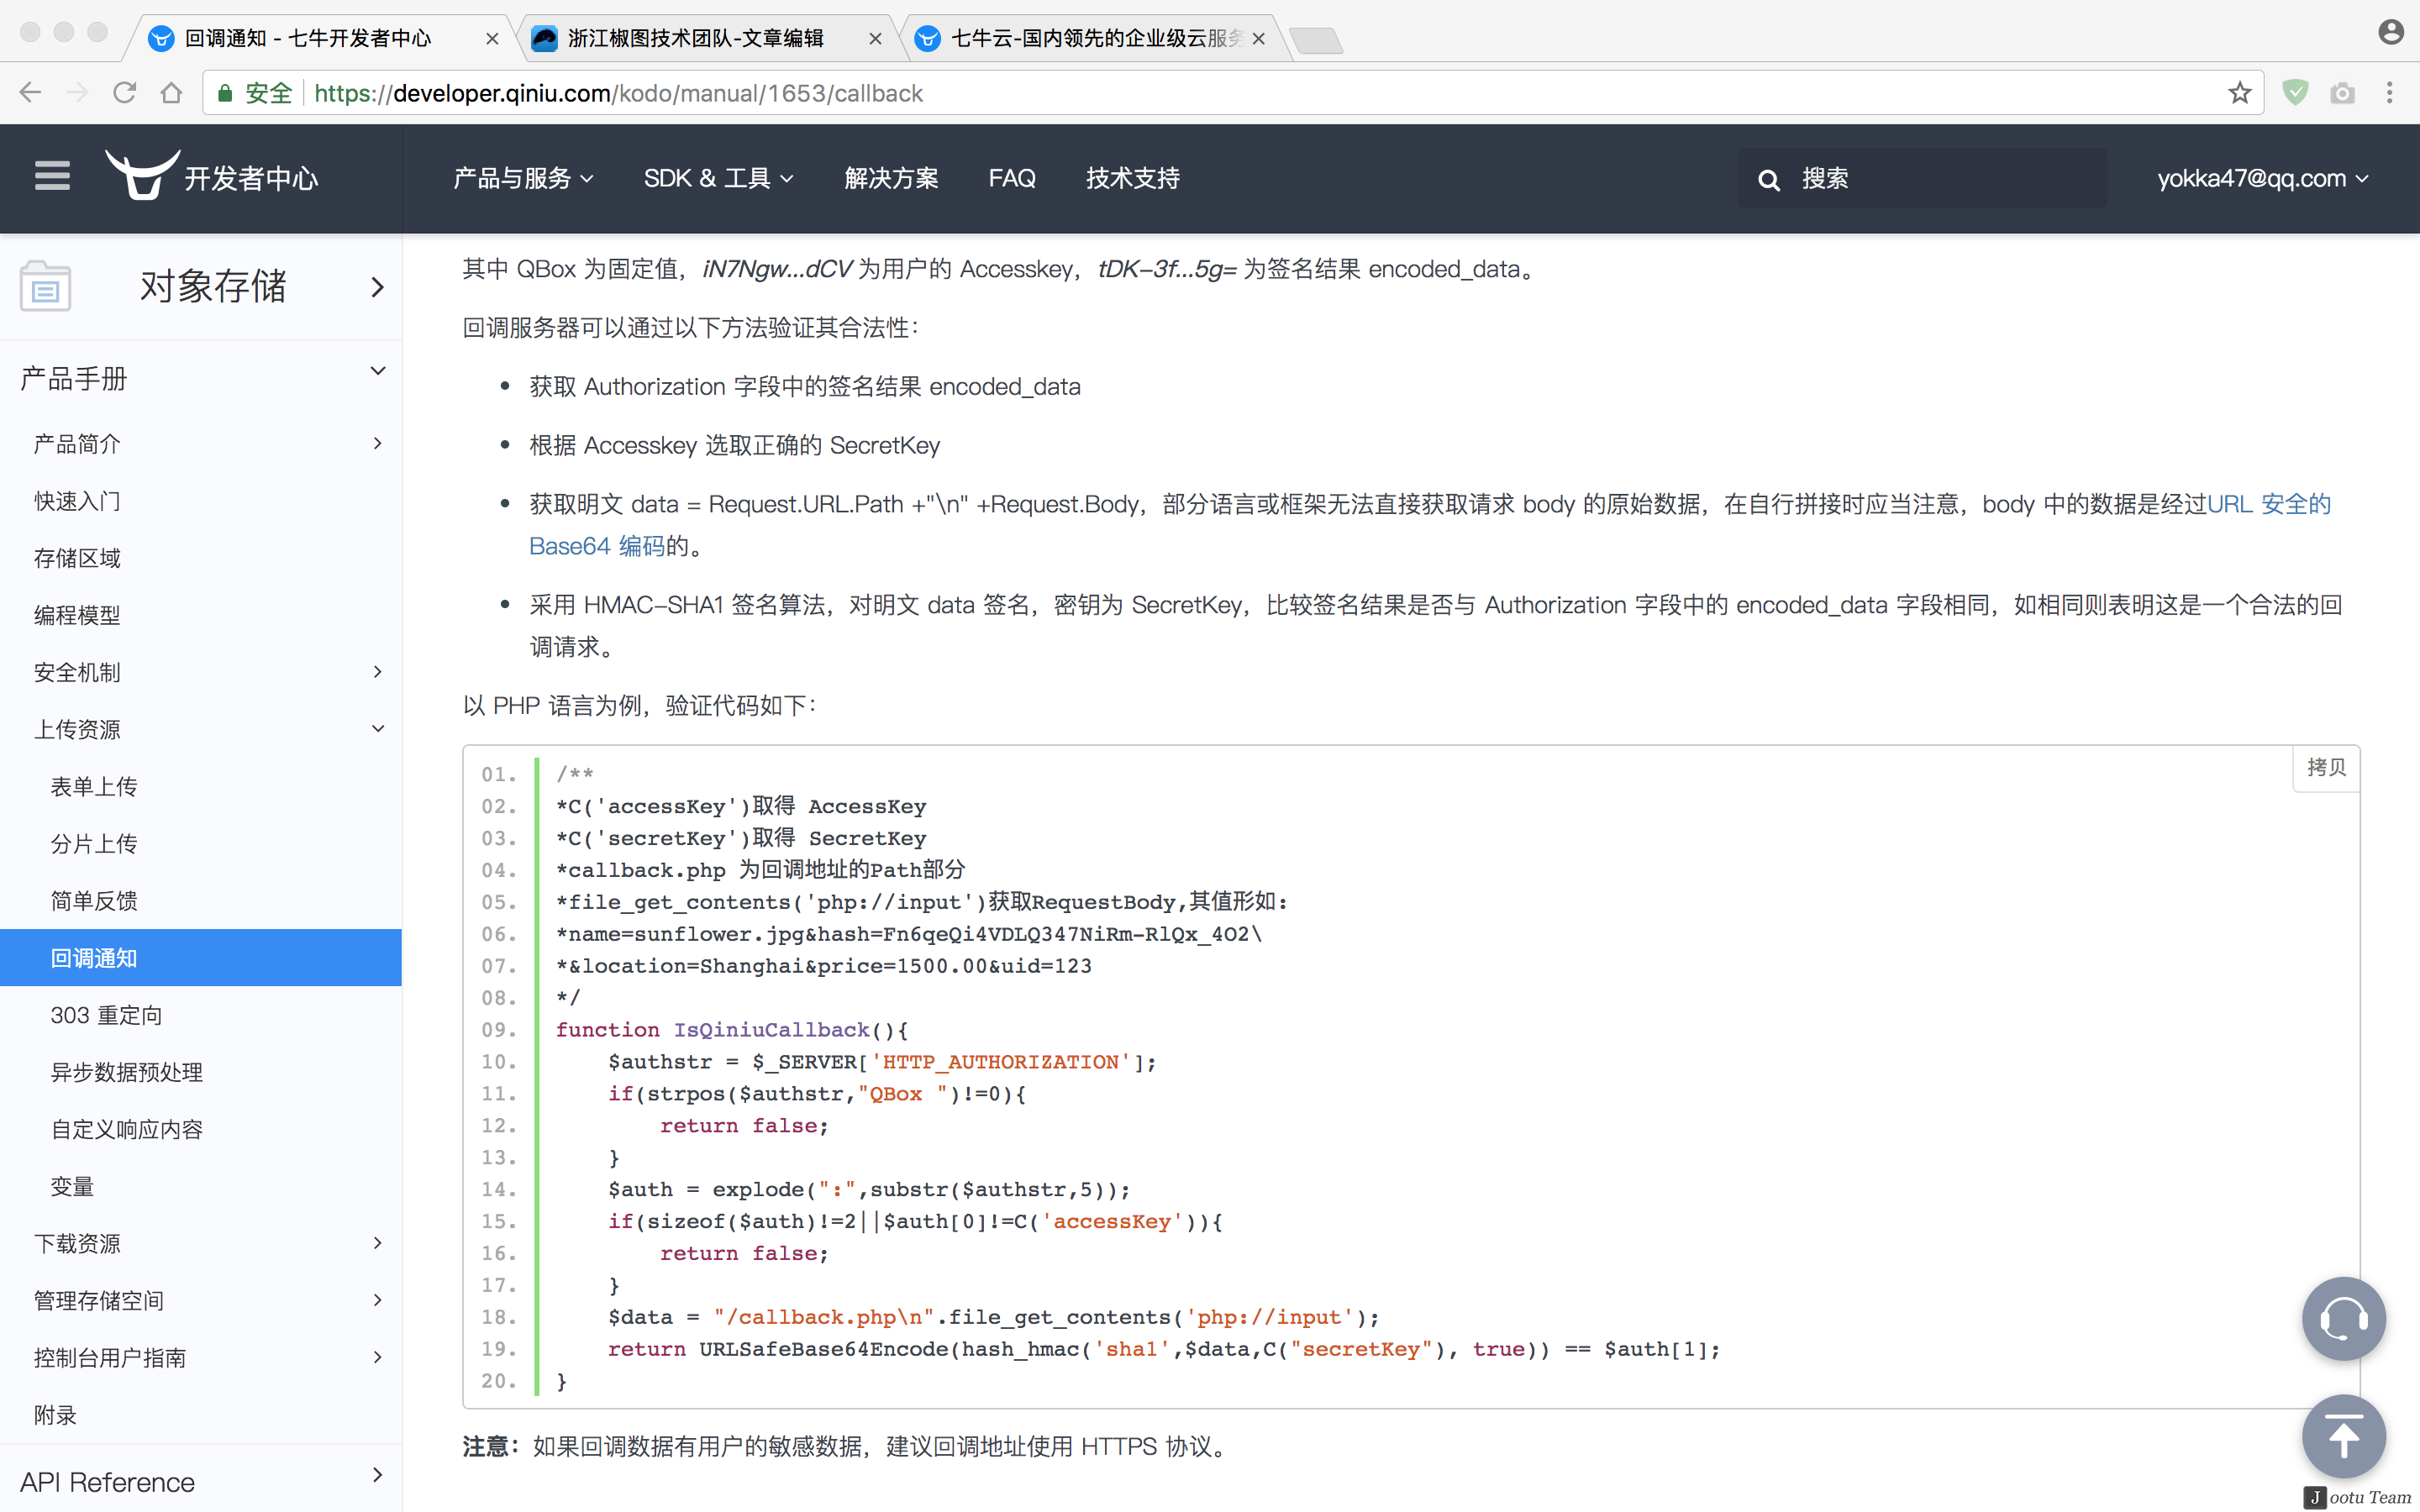The width and height of the screenshot is (2420, 1512).
Task: Open the yokka47@qq.com account dropdown
Action: tap(2262, 178)
